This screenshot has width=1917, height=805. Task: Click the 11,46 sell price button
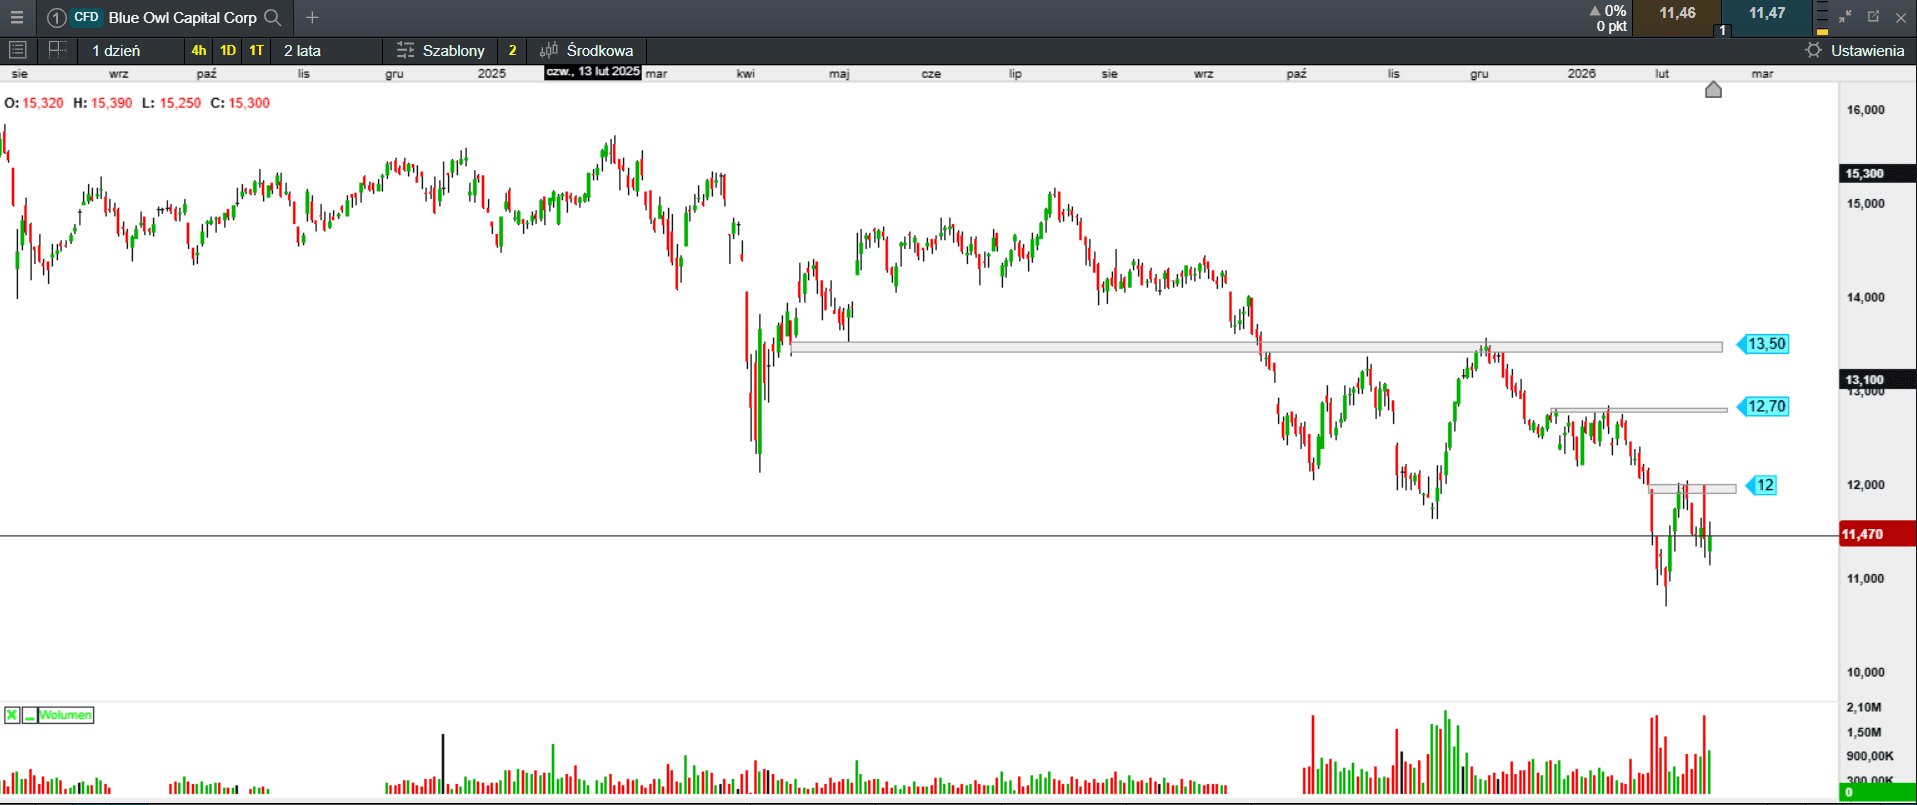click(1677, 14)
